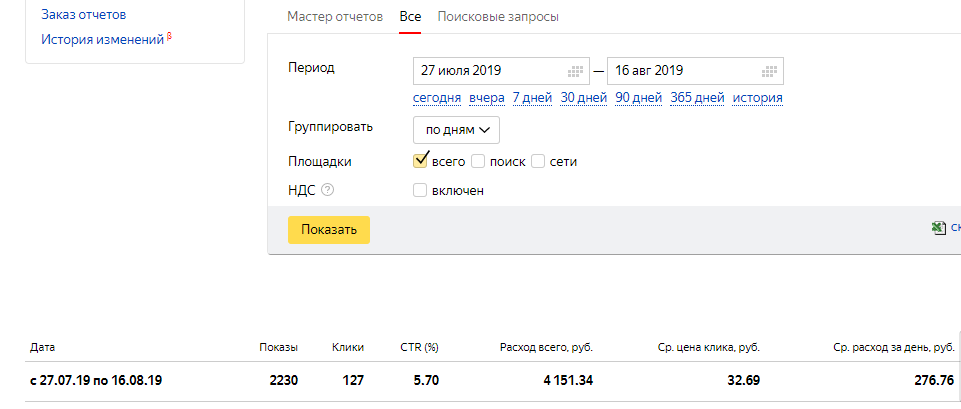Uncheck the 'всего' checkbox
The width and height of the screenshot is (961, 409).
(421, 160)
